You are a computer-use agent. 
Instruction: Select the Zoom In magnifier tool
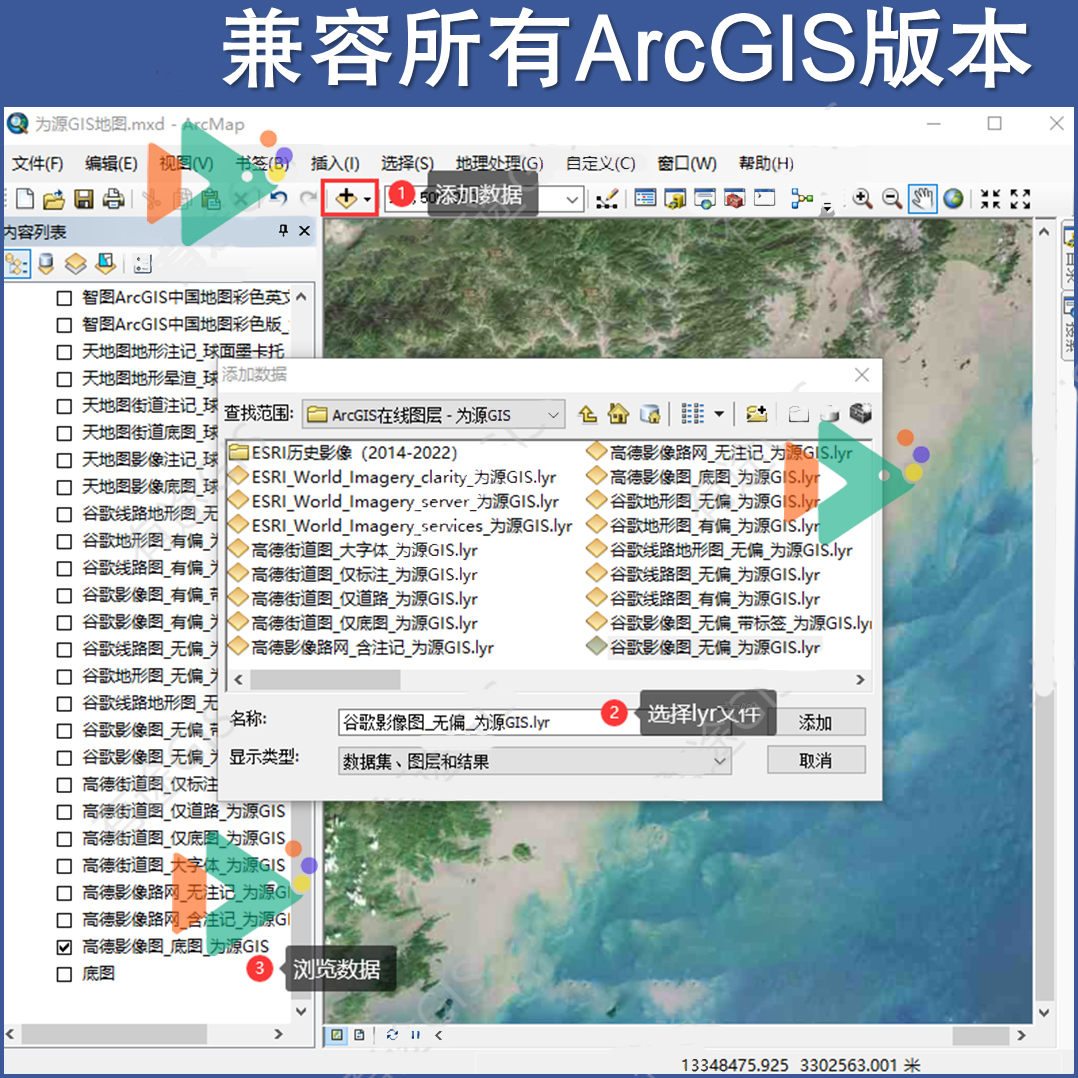862,199
